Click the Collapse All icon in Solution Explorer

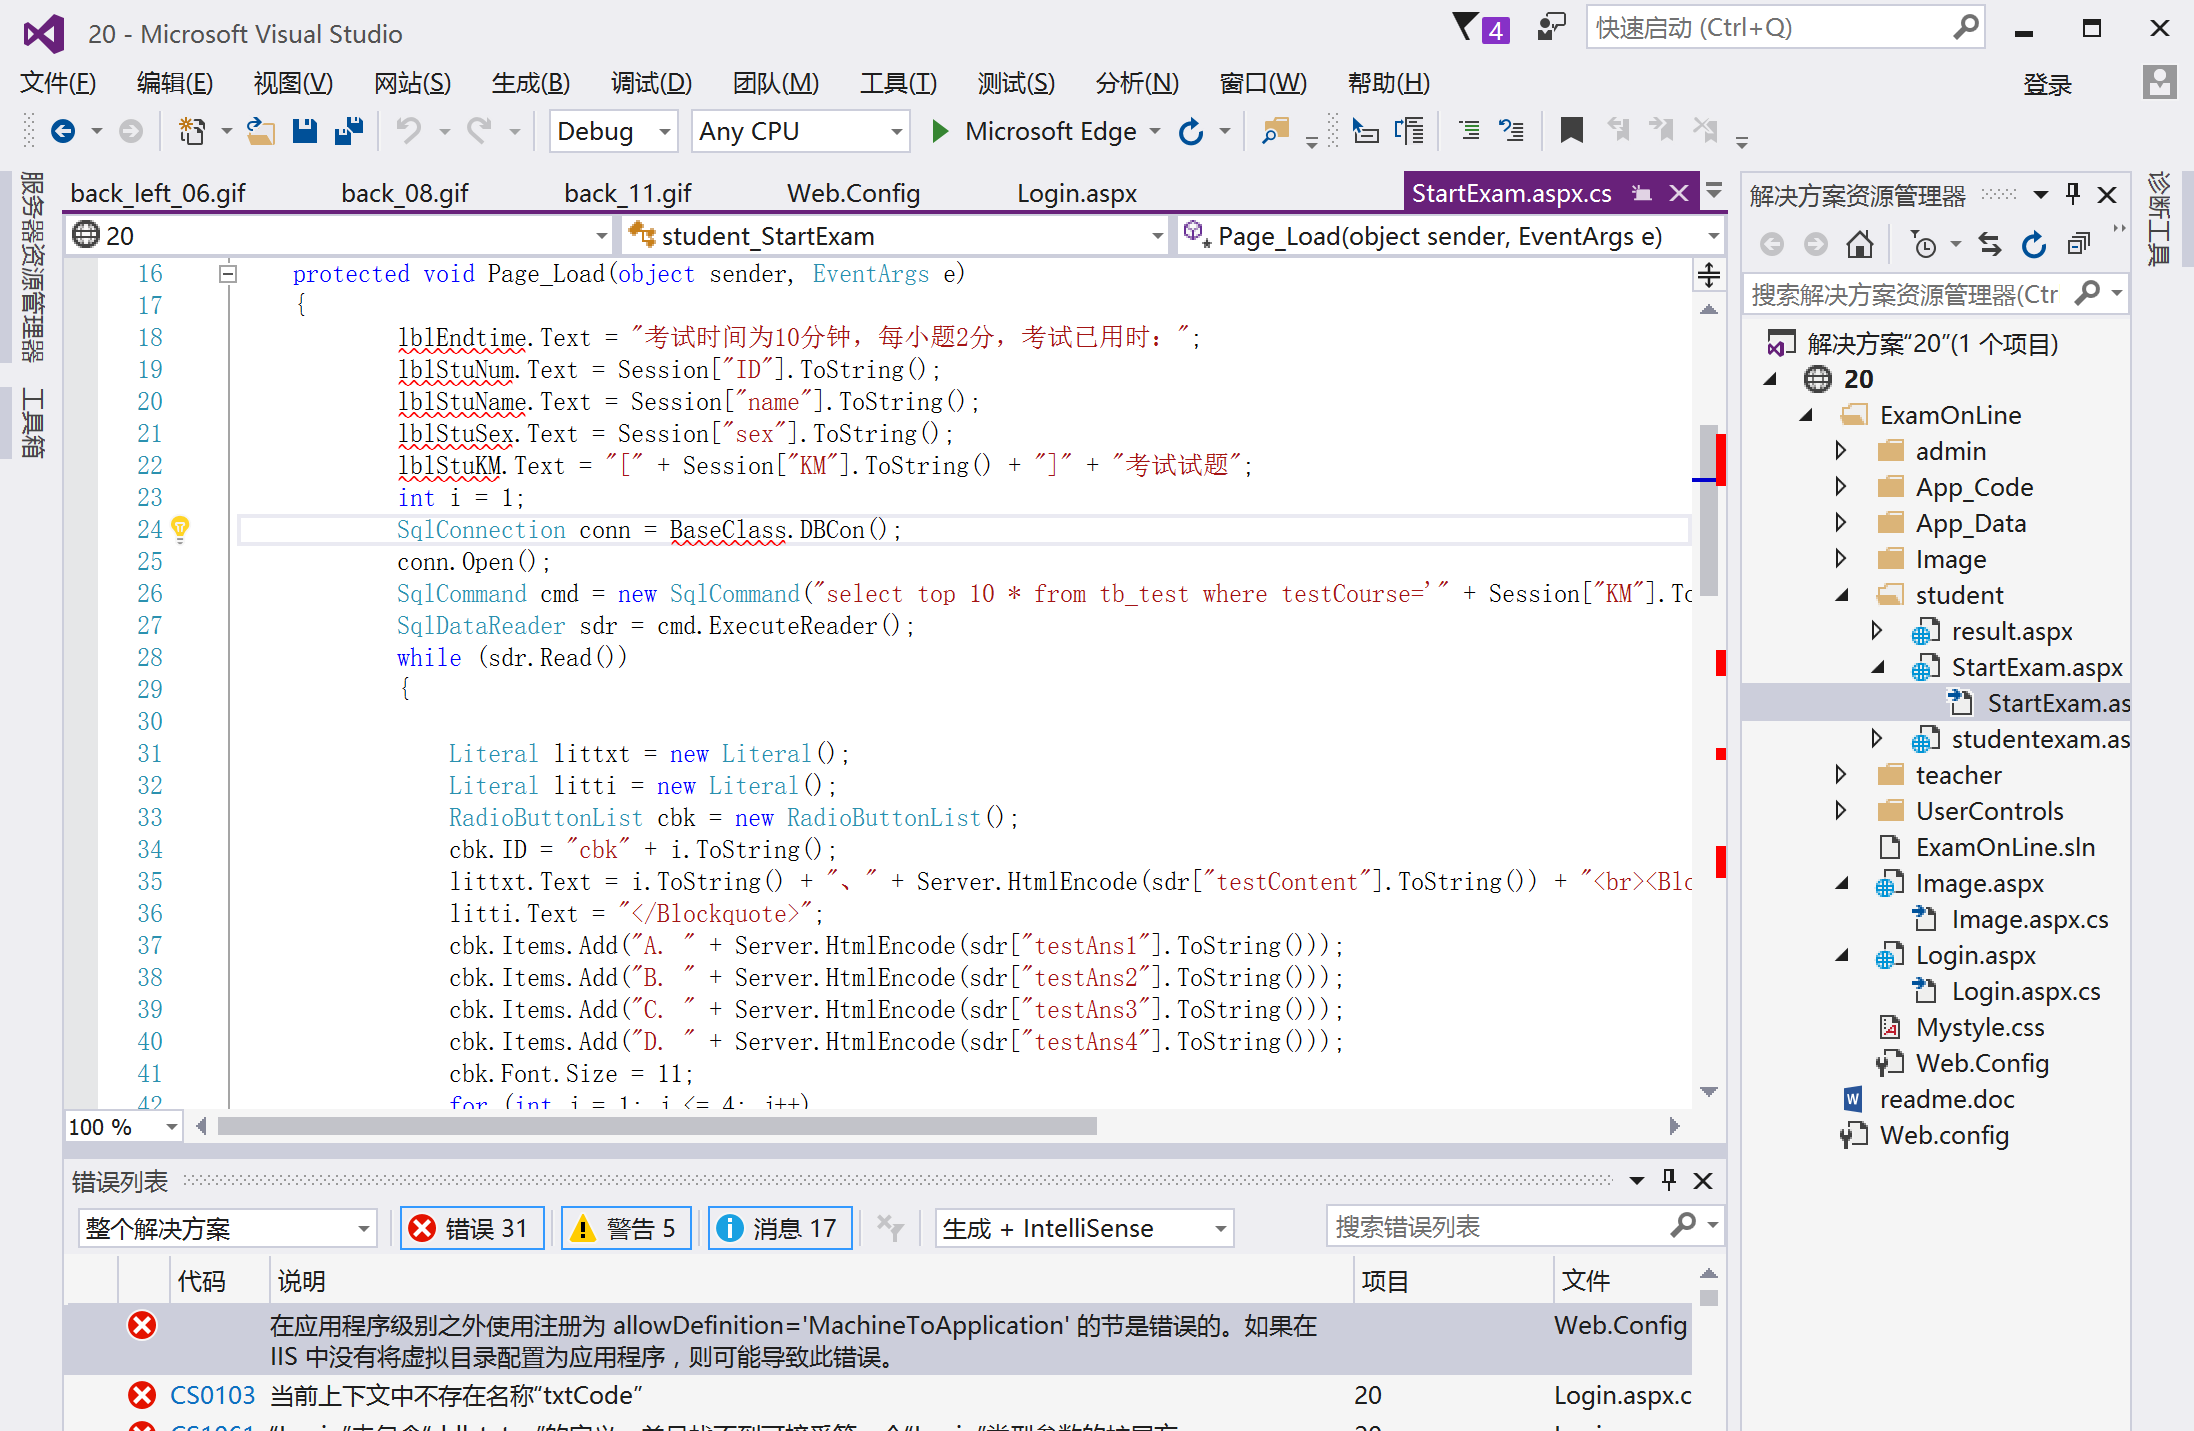(x=2079, y=244)
